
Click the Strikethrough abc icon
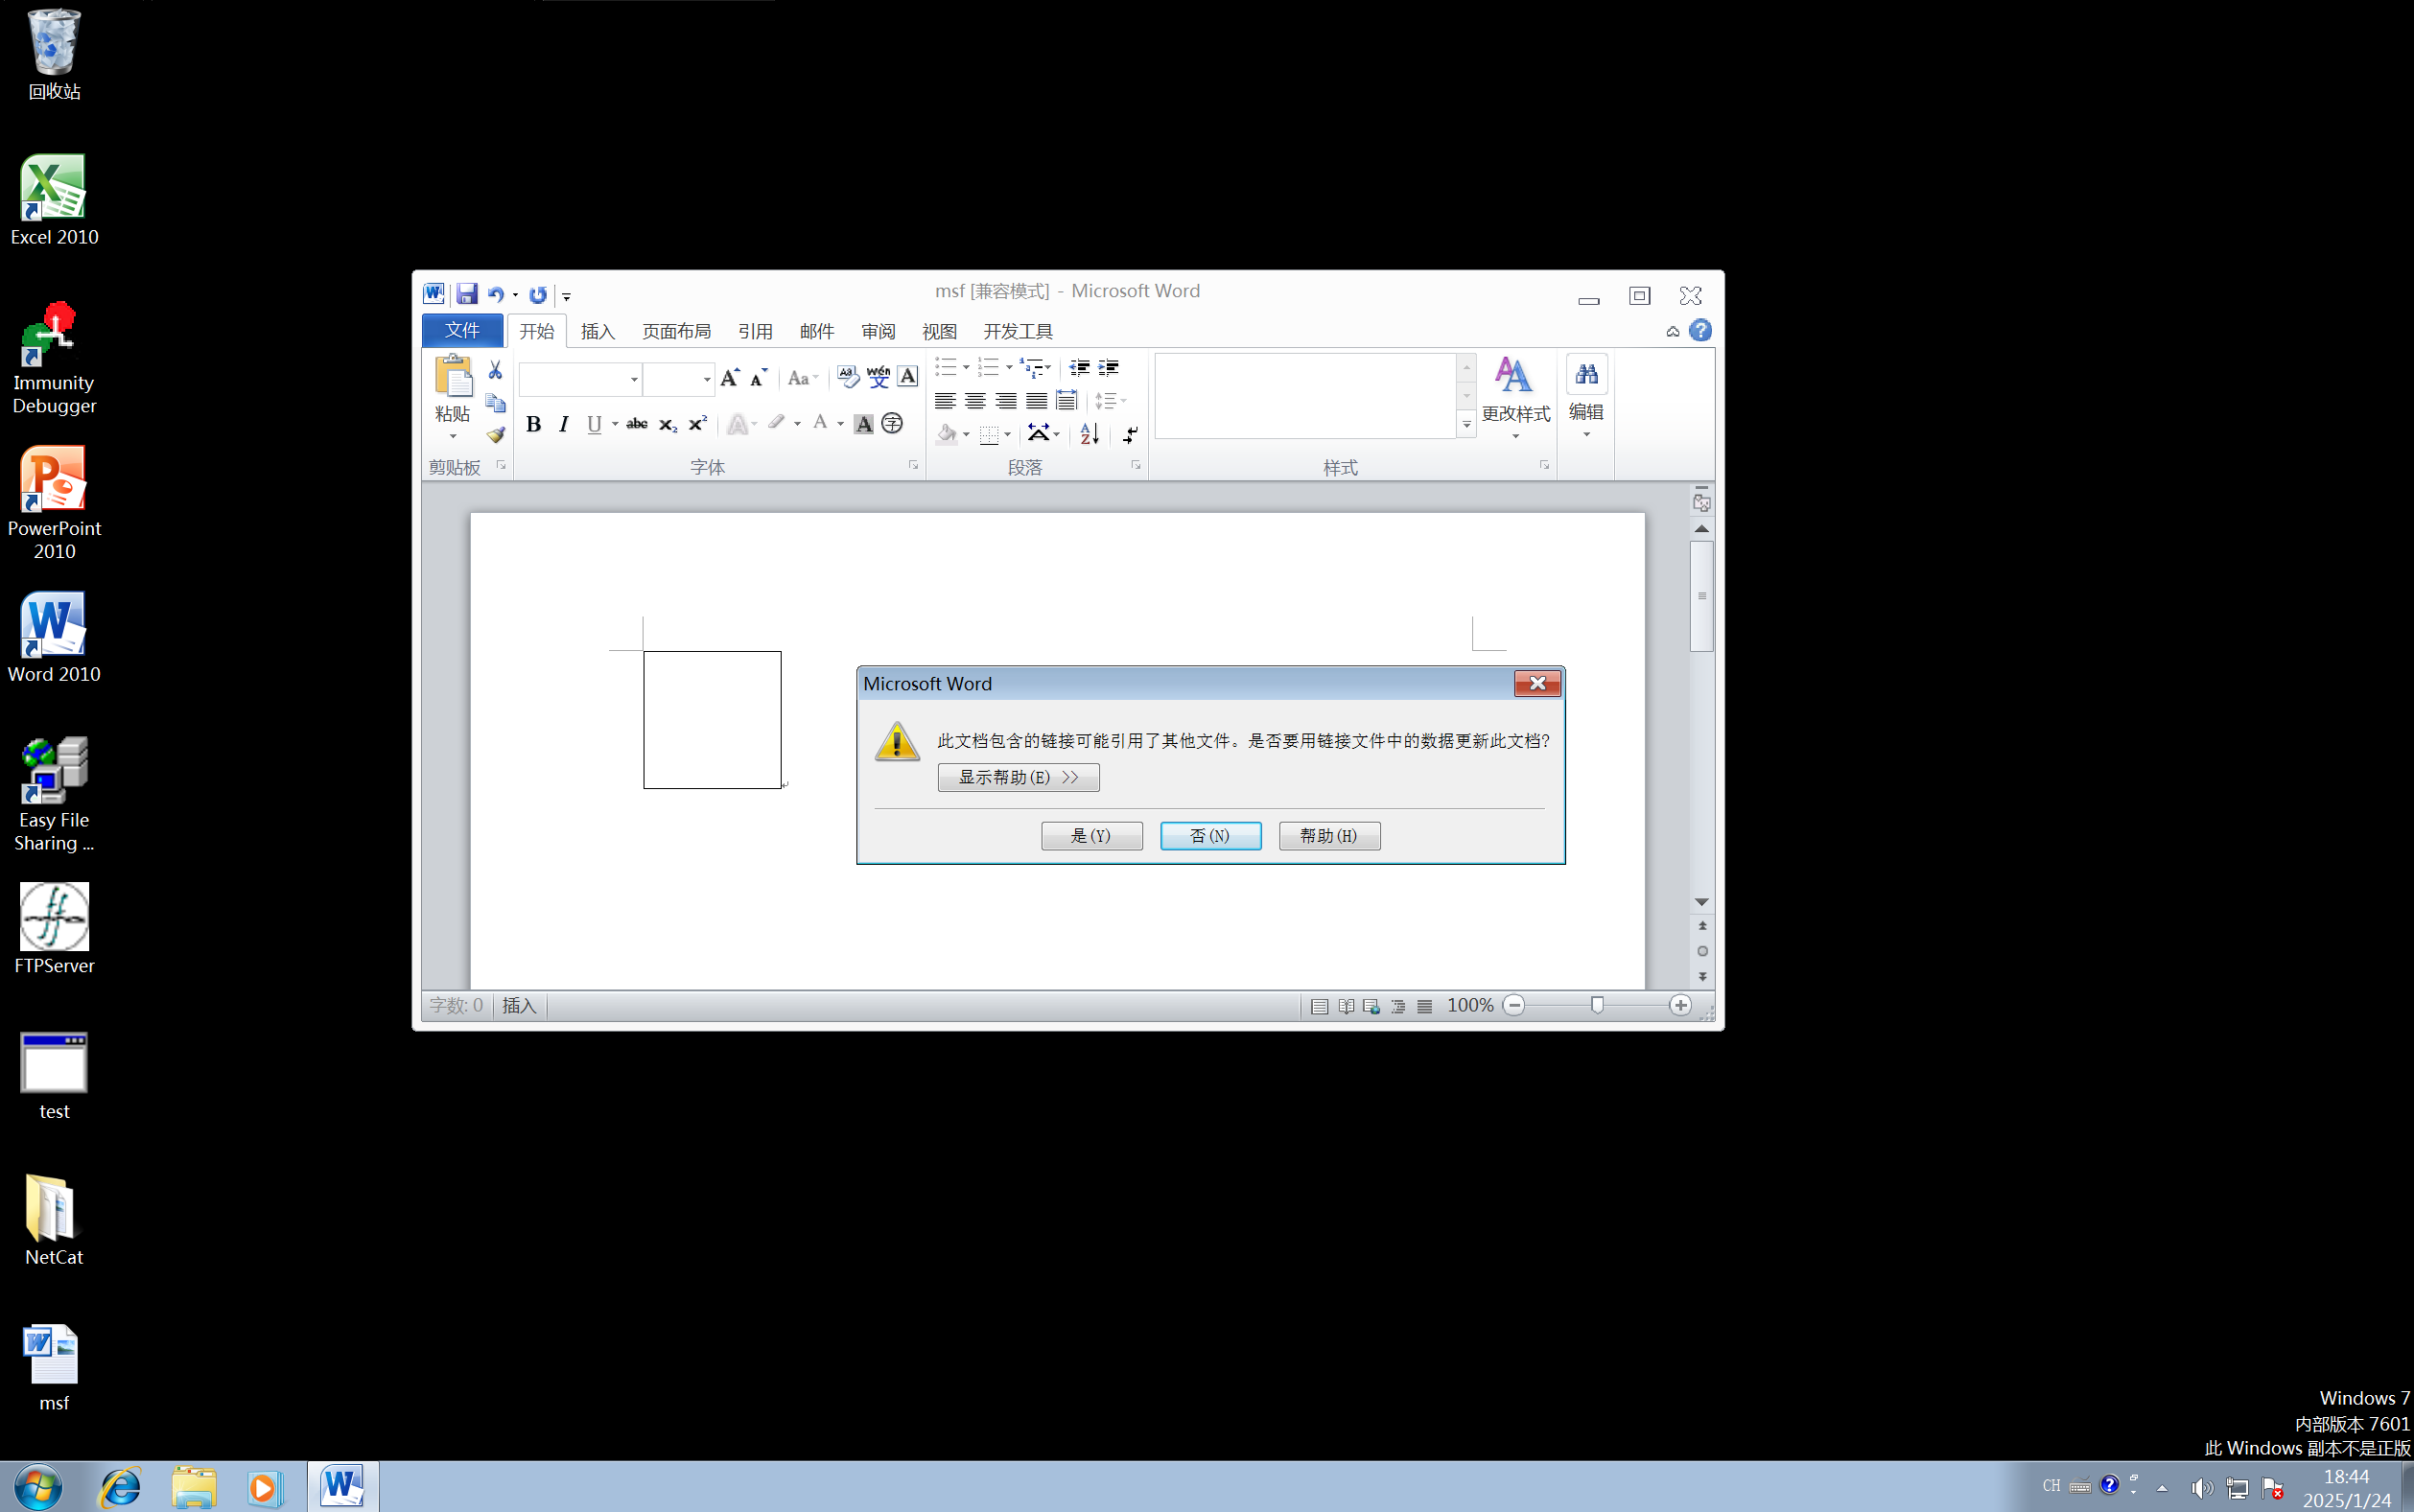coord(636,424)
